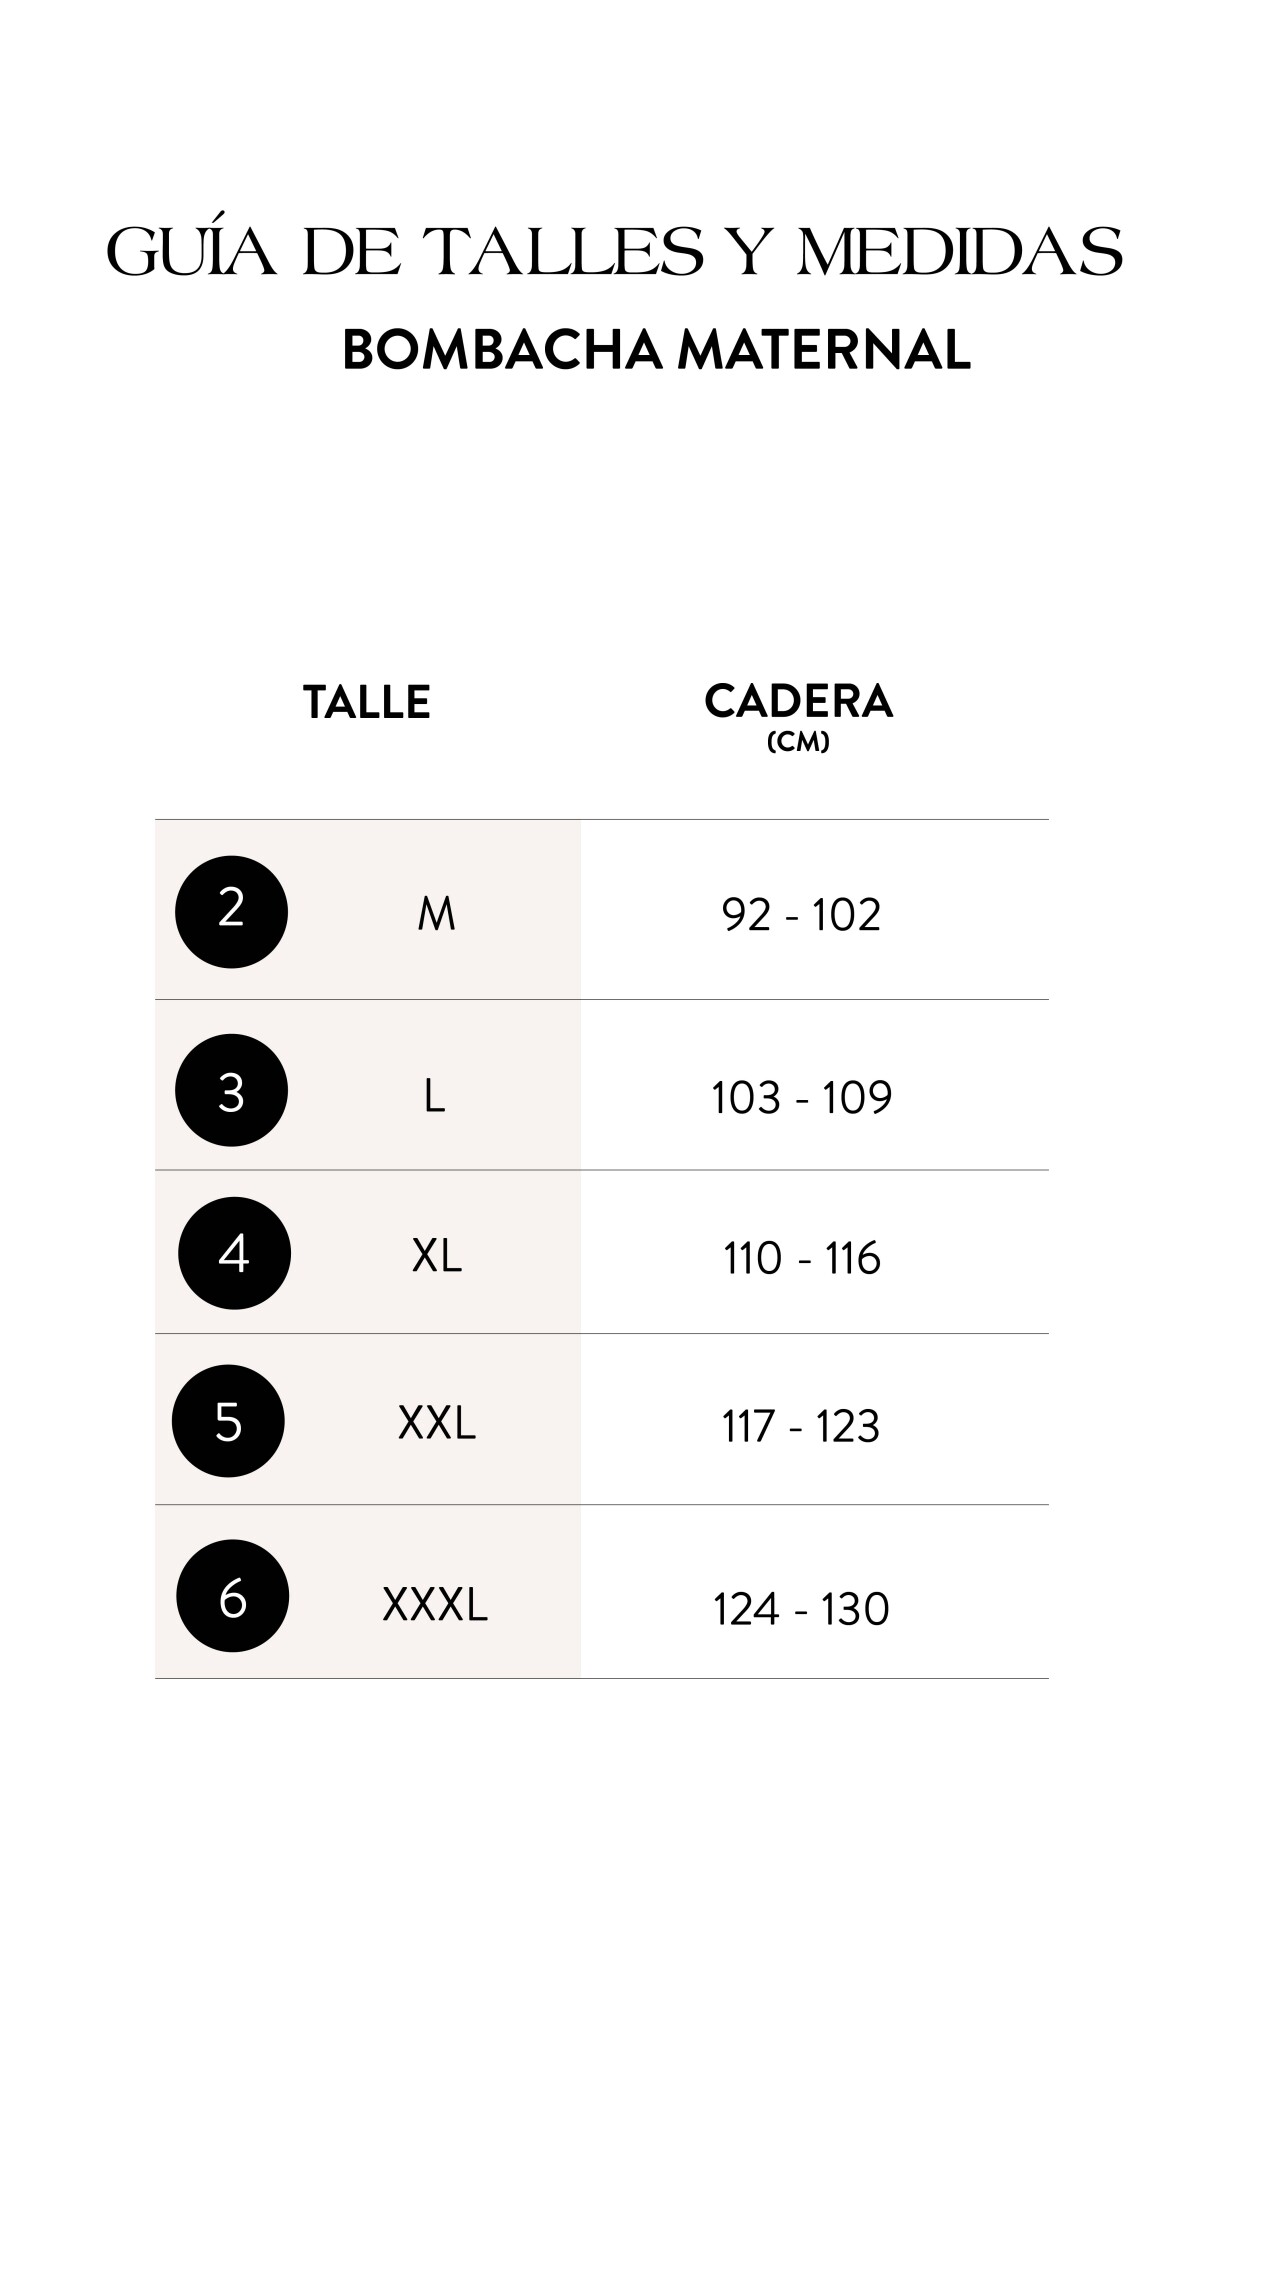Screen dimensions: 1280x2276
Task: Click the black circle numbered 4
Action: pyautogui.click(x=234, y=1253)
